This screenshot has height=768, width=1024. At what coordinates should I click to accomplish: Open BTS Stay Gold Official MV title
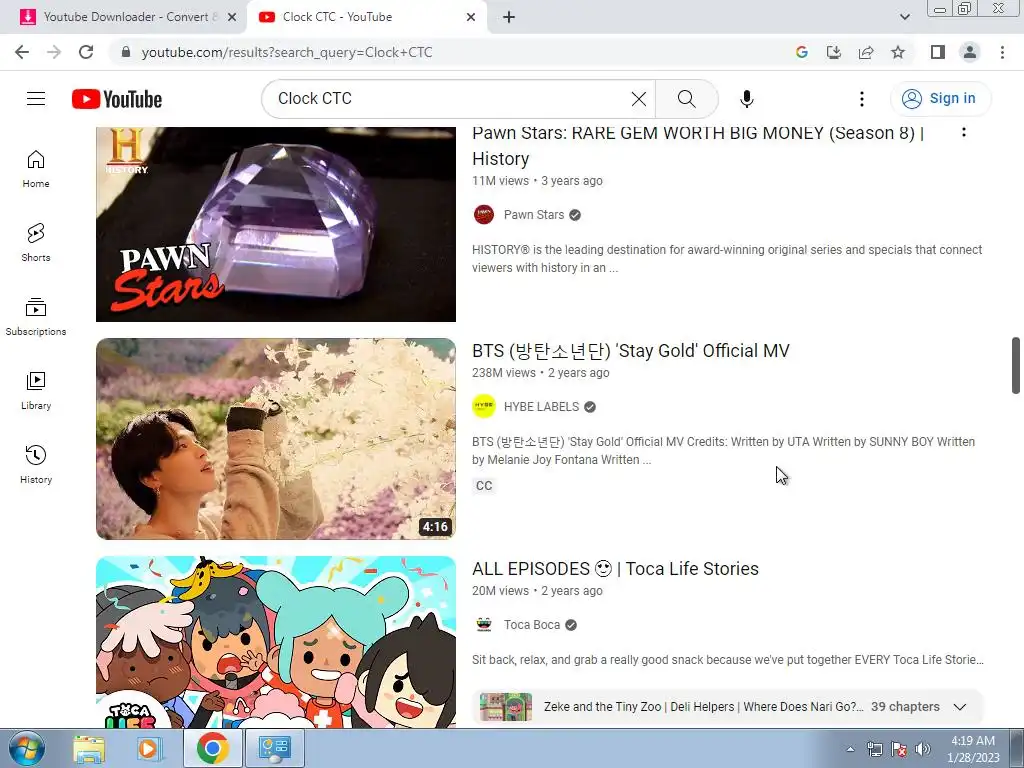pos(631,351)
